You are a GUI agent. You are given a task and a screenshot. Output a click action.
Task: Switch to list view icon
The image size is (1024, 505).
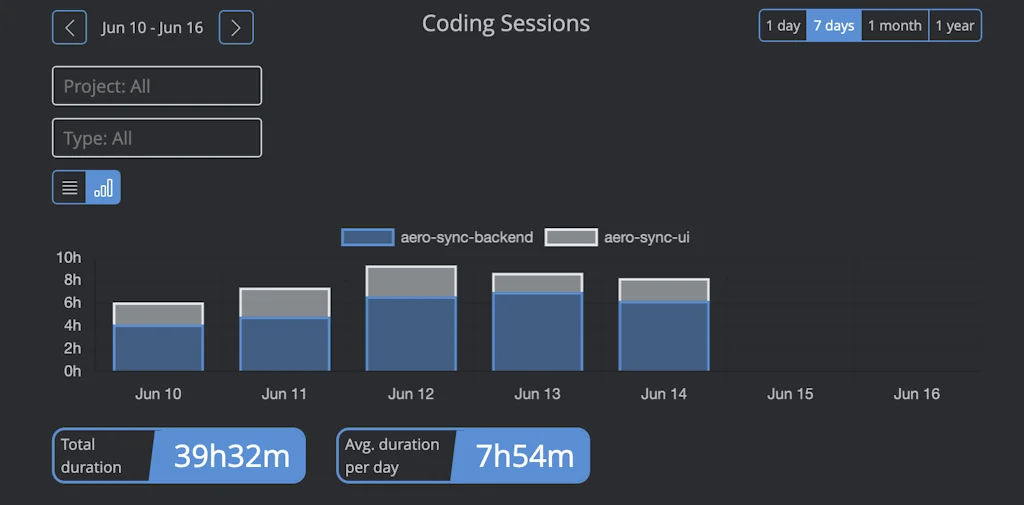click(69, 187)
